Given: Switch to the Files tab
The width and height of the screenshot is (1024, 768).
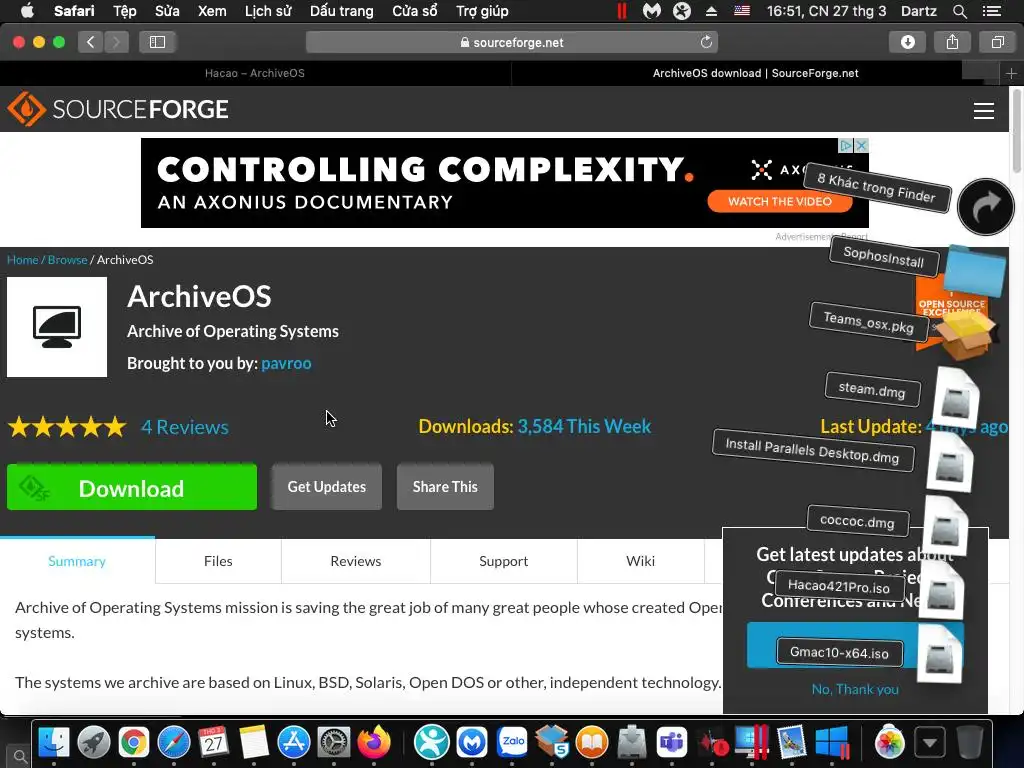Looking at the screenshot, I should click(218, 561).
